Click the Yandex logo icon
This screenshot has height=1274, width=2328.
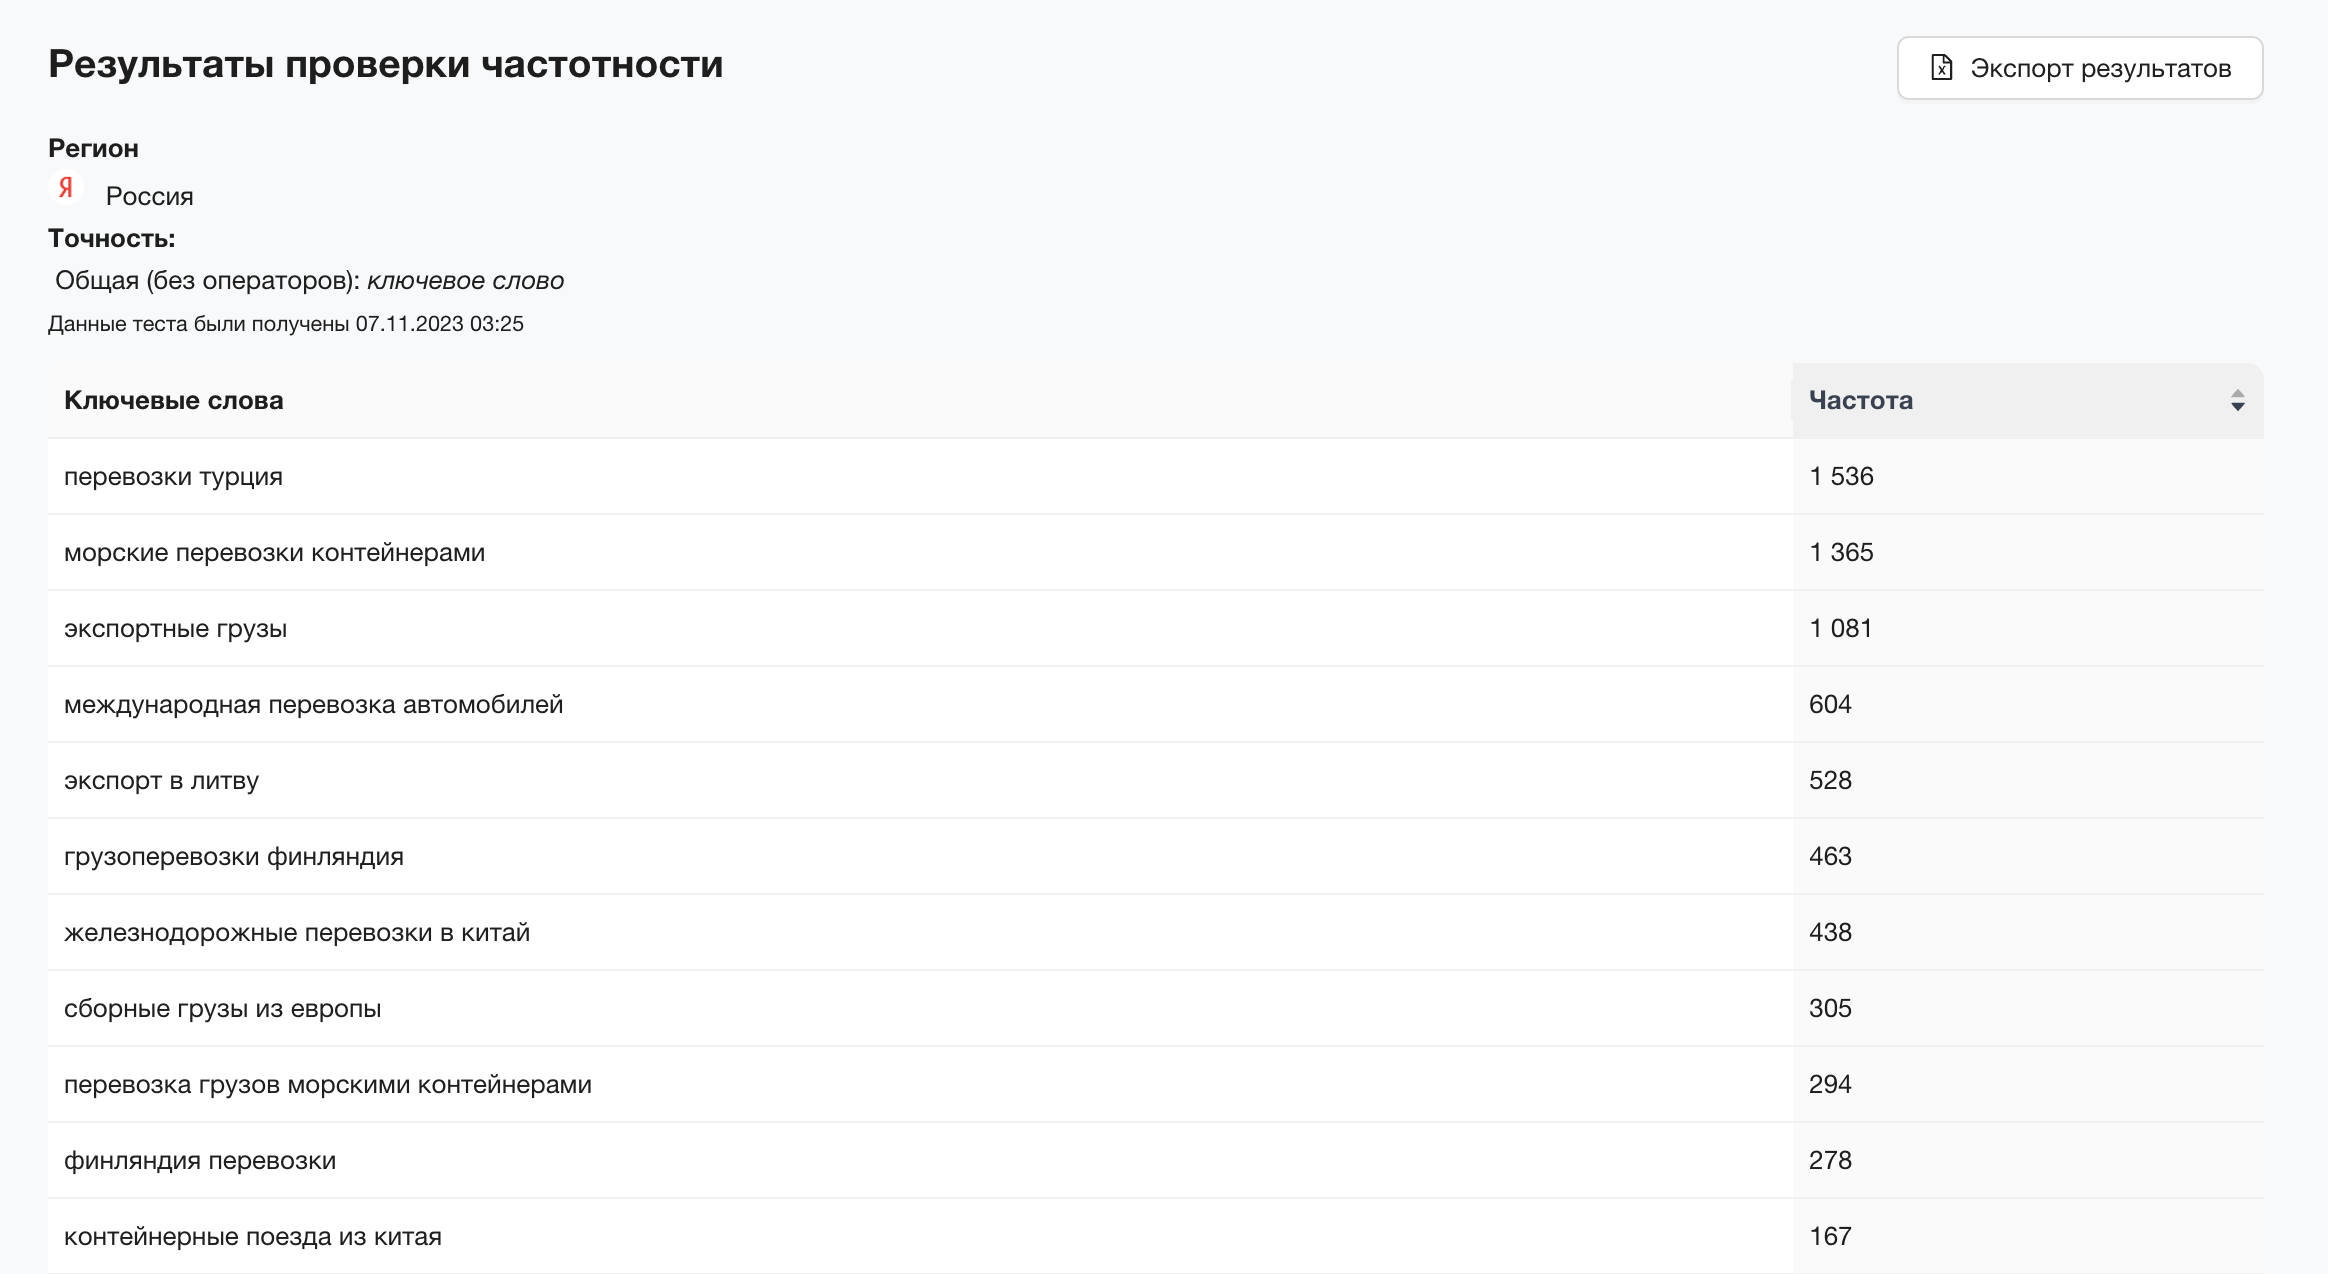[x=66, y=188]
